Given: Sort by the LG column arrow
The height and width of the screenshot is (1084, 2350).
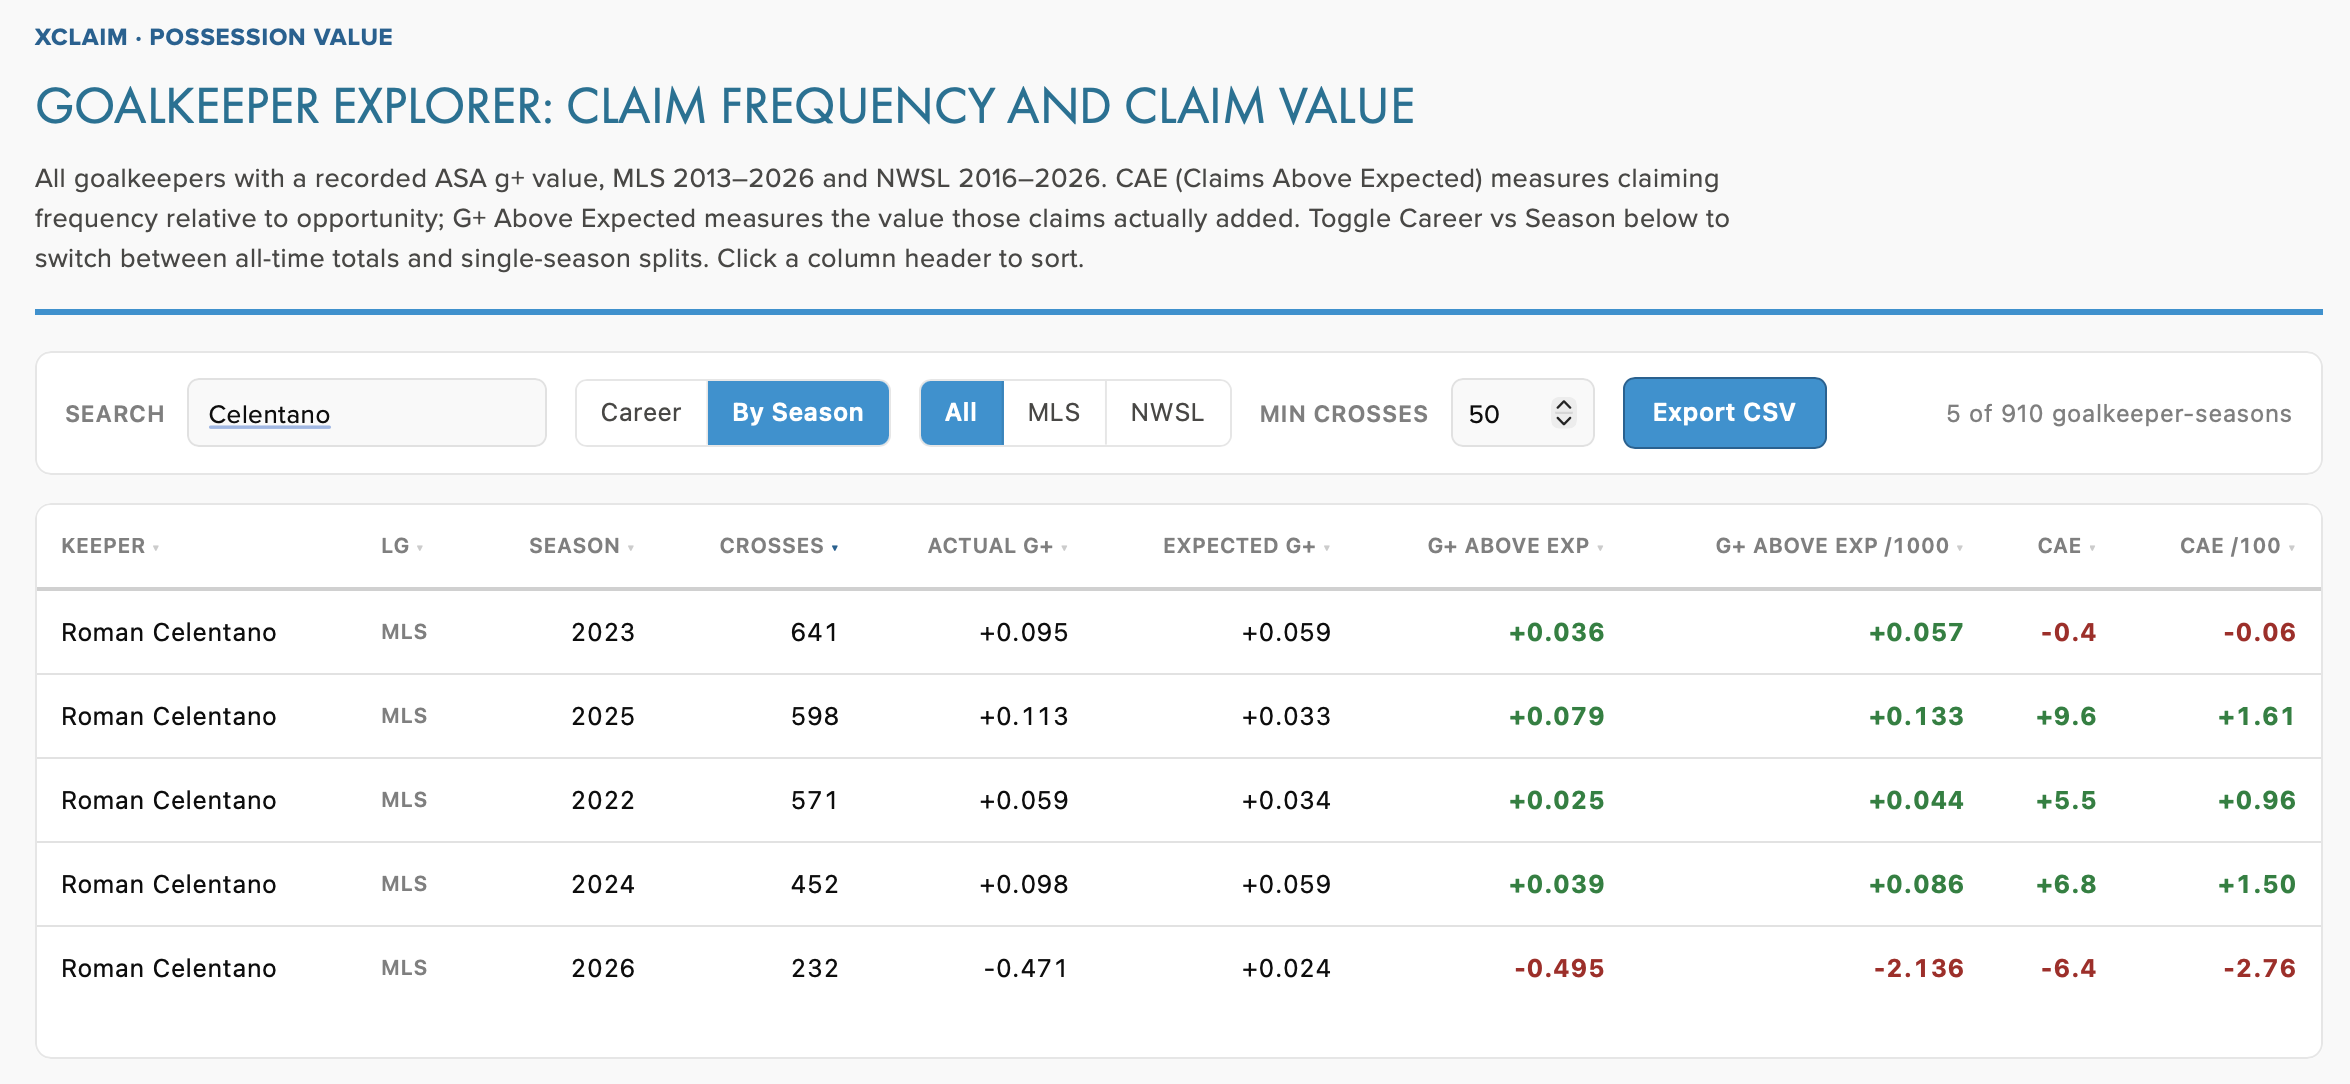Looking at the screenshot, I should (420, 548).
